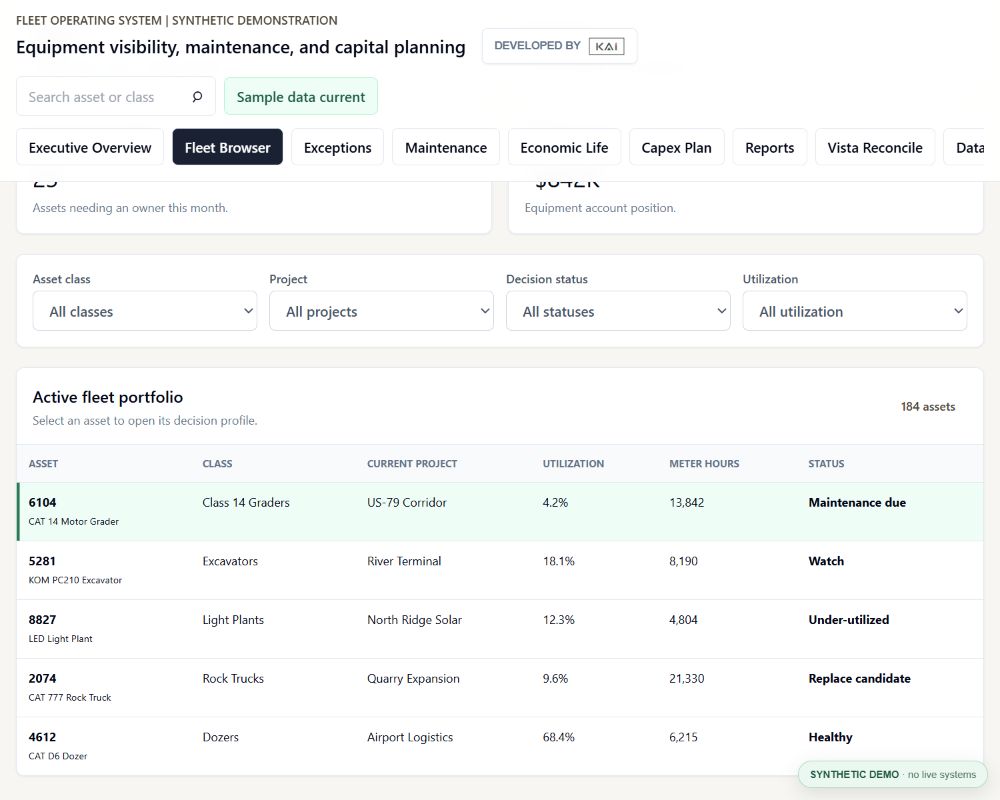The image size is (1000, 800).
Task: Click the 4.2% utilization value
Action: coord(555,503)
